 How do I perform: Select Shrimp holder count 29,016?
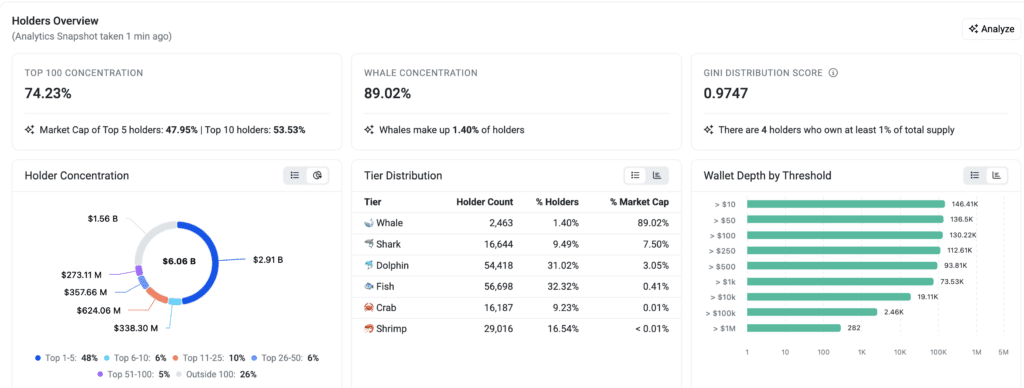point(497,329)
